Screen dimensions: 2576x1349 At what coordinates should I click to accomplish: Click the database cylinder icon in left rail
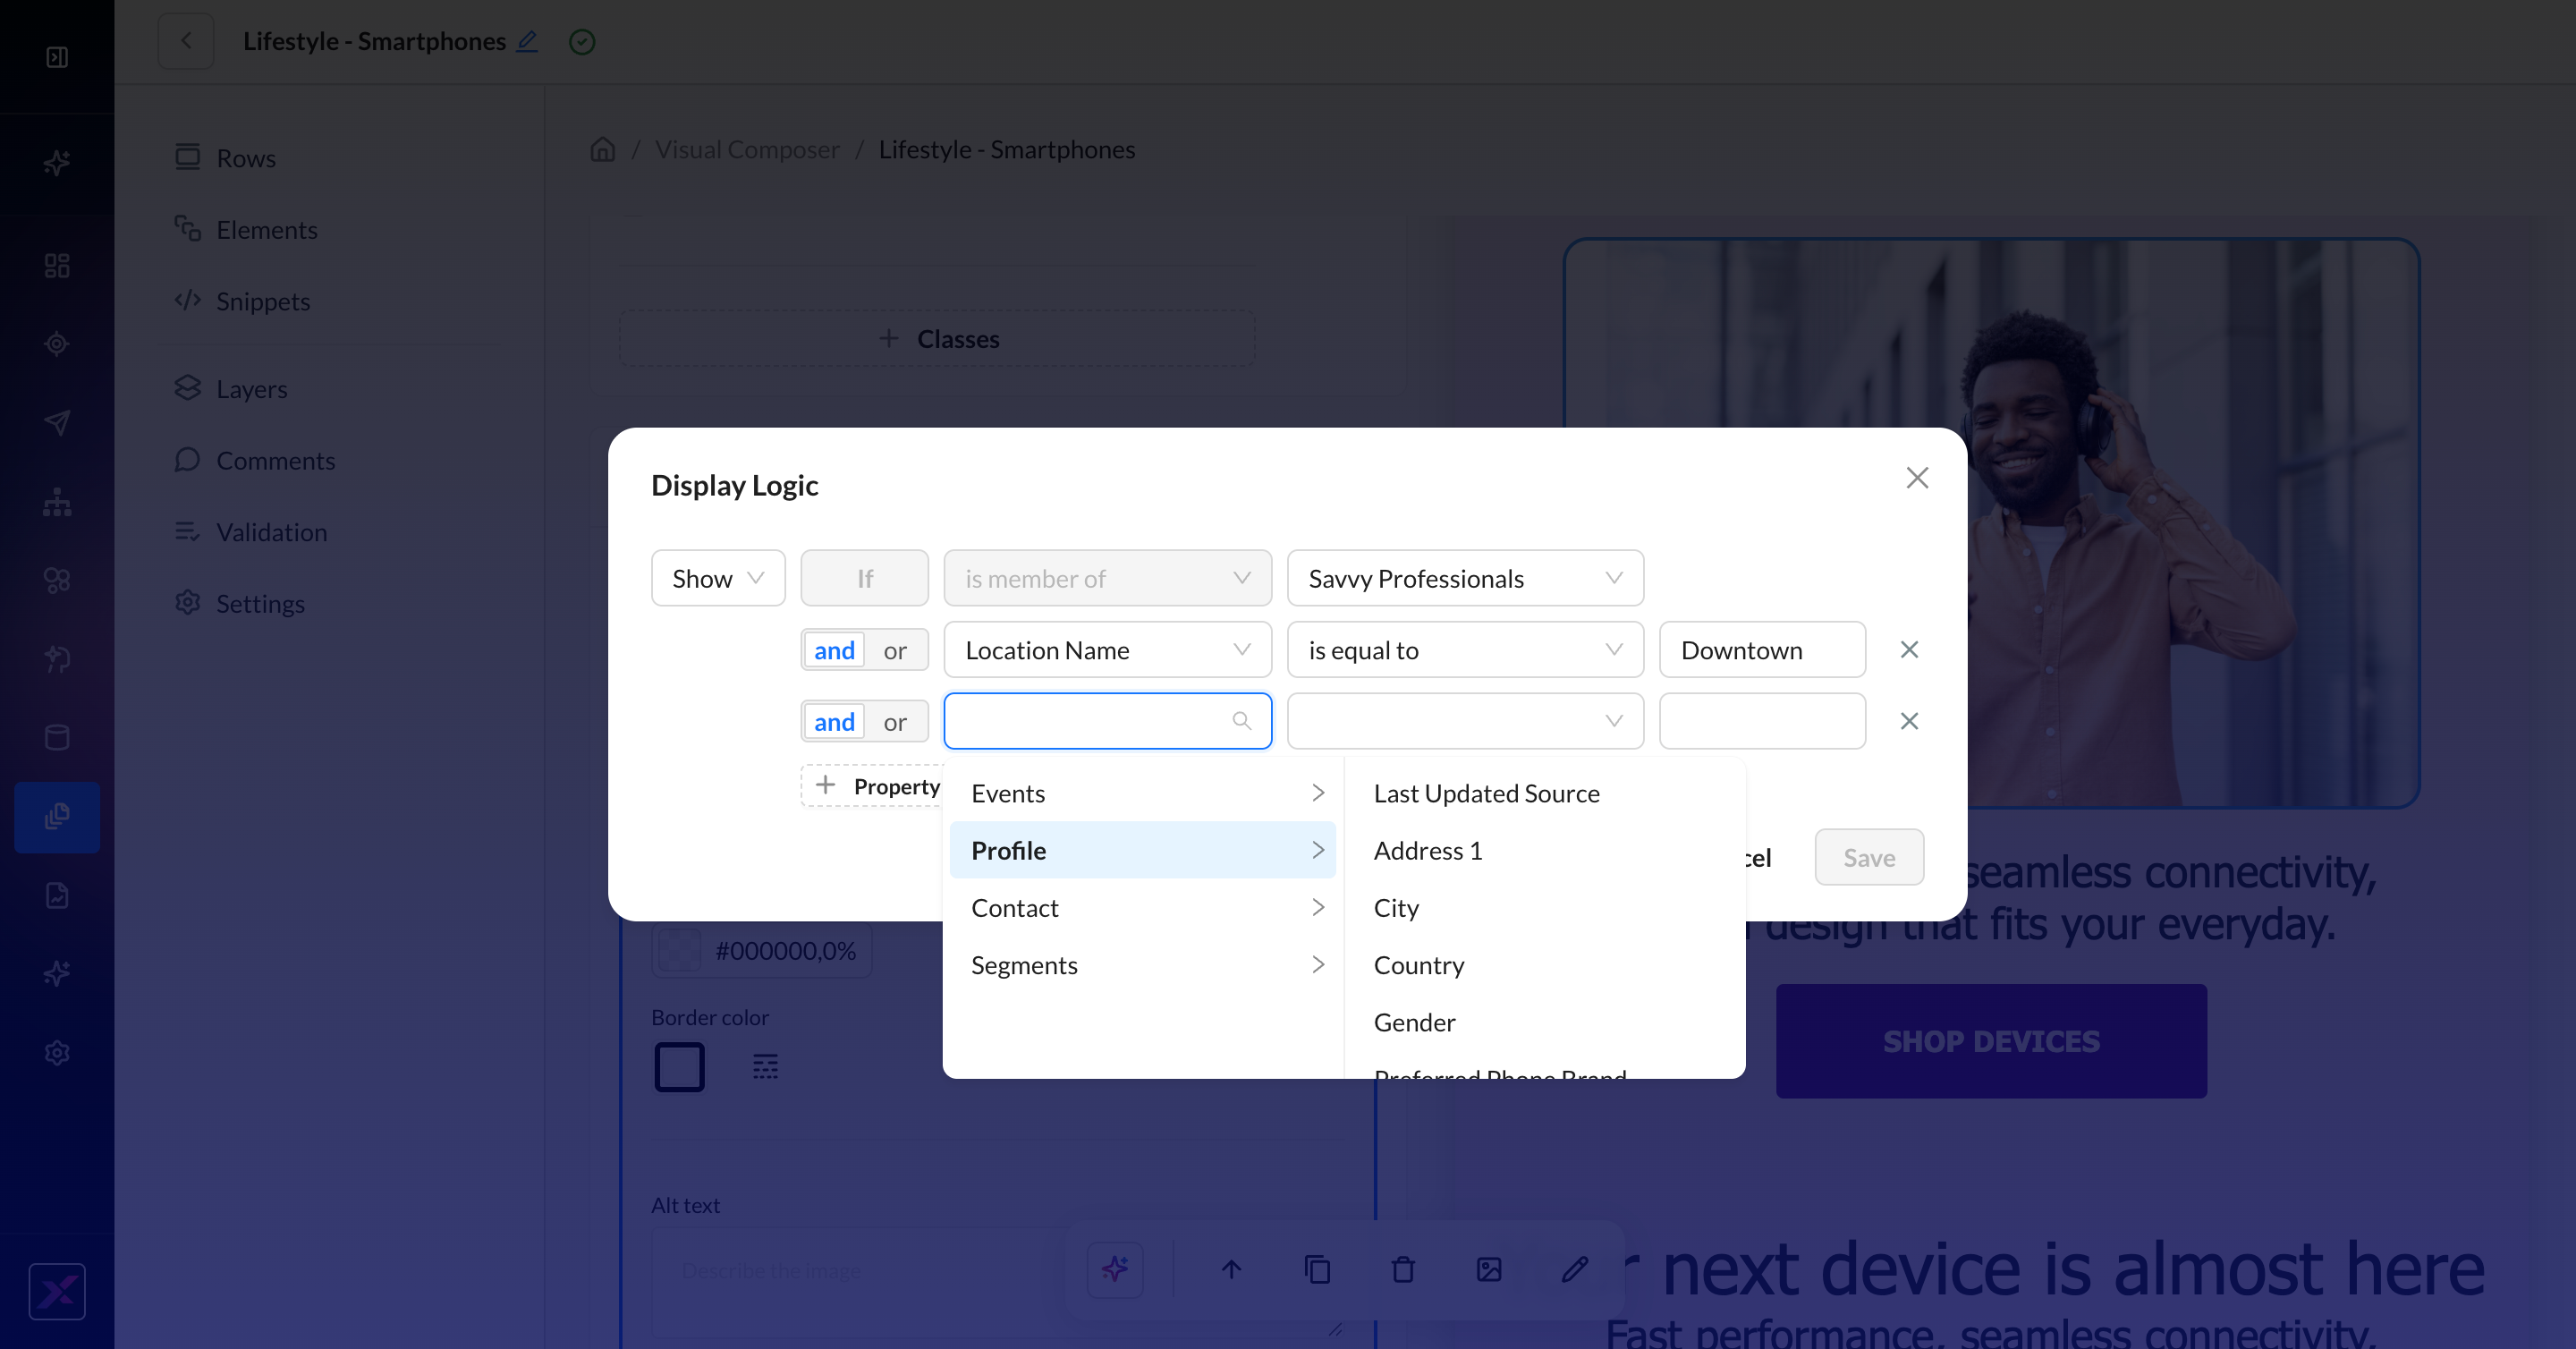[x=57, y=738]
